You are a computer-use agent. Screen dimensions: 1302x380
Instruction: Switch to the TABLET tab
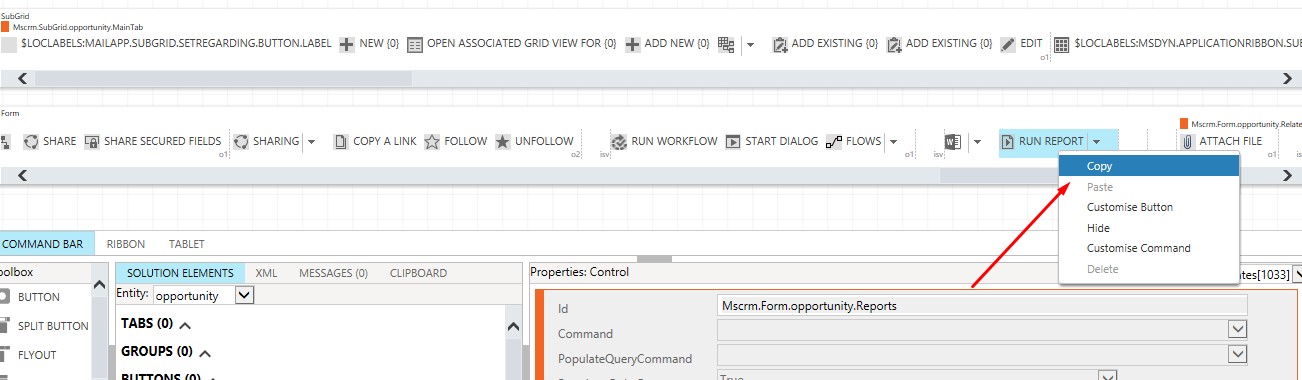click(x=186, y=243)
